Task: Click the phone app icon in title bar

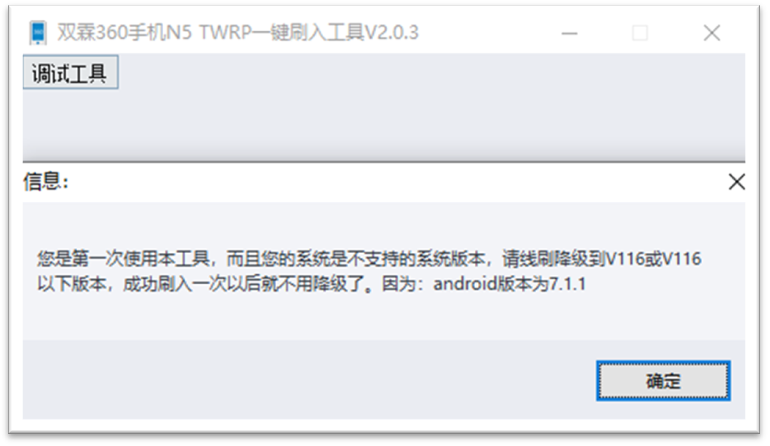Action: coord(38,33)
